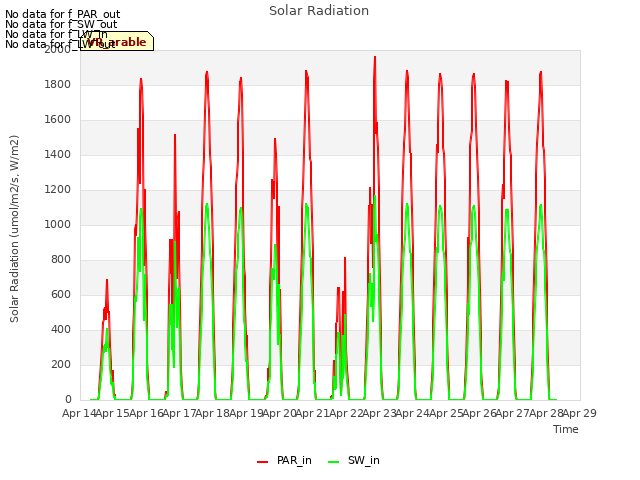Screen dimensions: 640x480
Task: Click the red PAR_in legend color marker
Action: tap(262, 462)
